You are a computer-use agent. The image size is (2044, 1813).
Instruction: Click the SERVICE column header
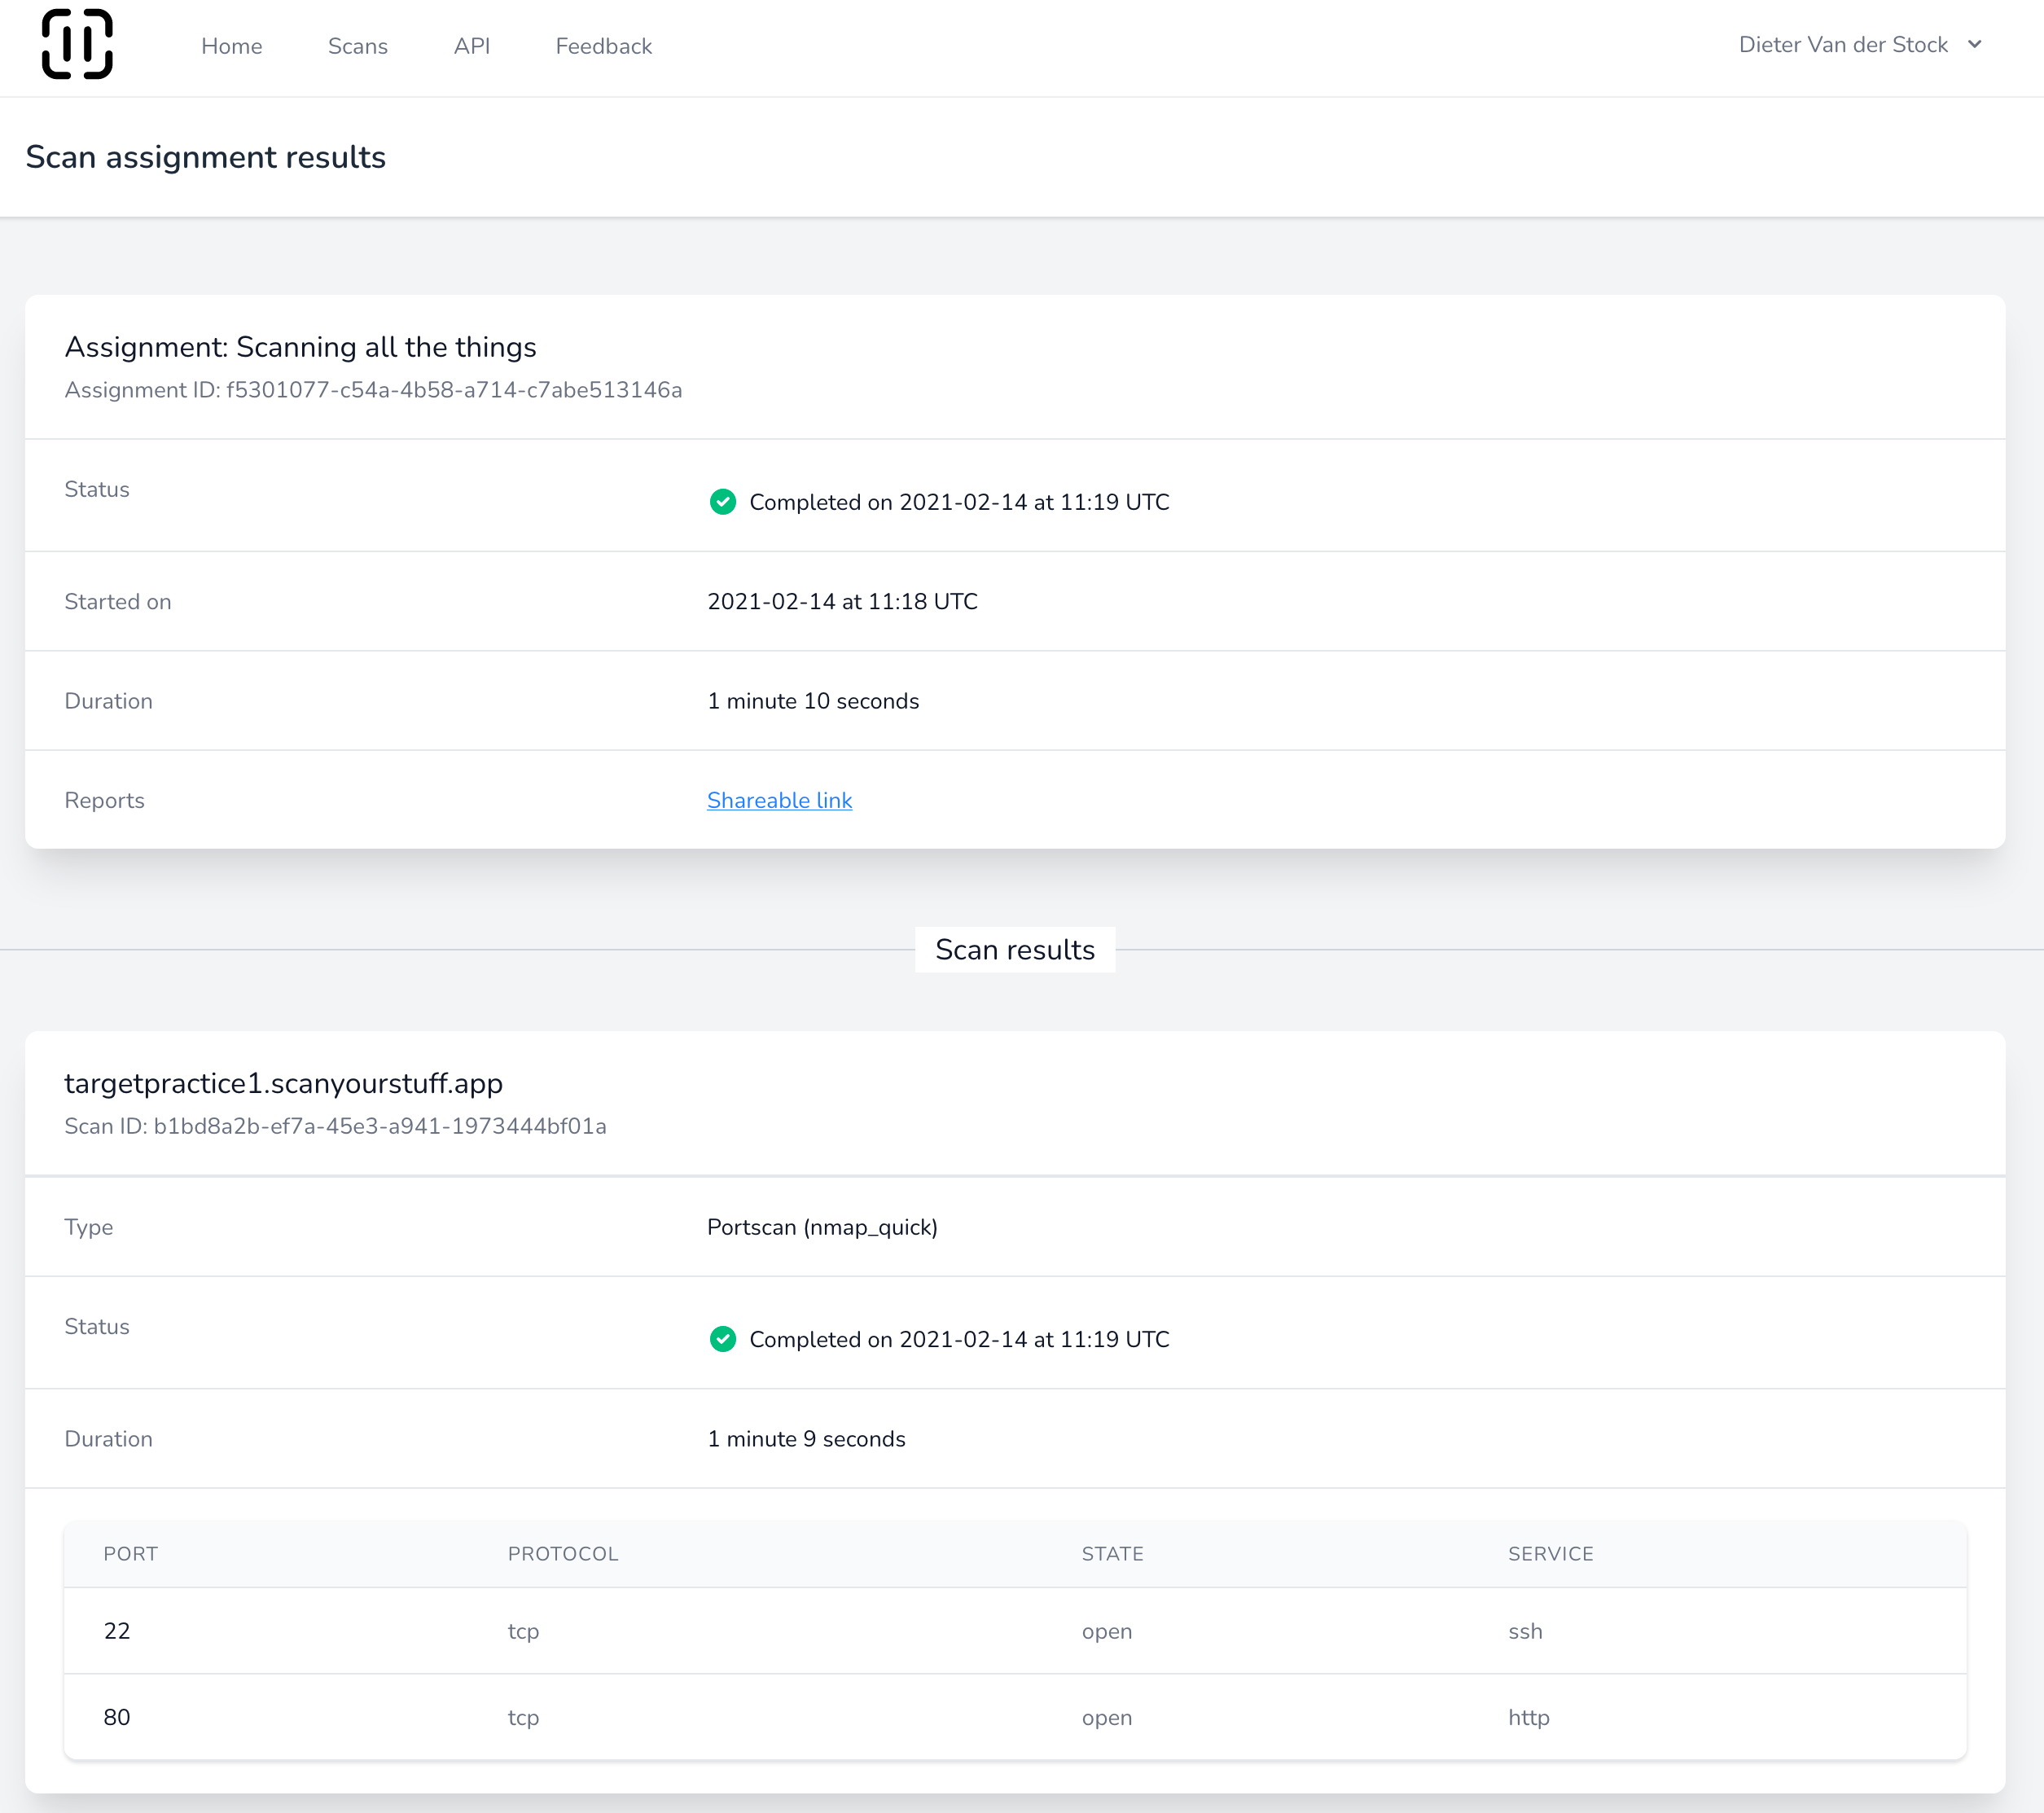pos(1550,1553)
